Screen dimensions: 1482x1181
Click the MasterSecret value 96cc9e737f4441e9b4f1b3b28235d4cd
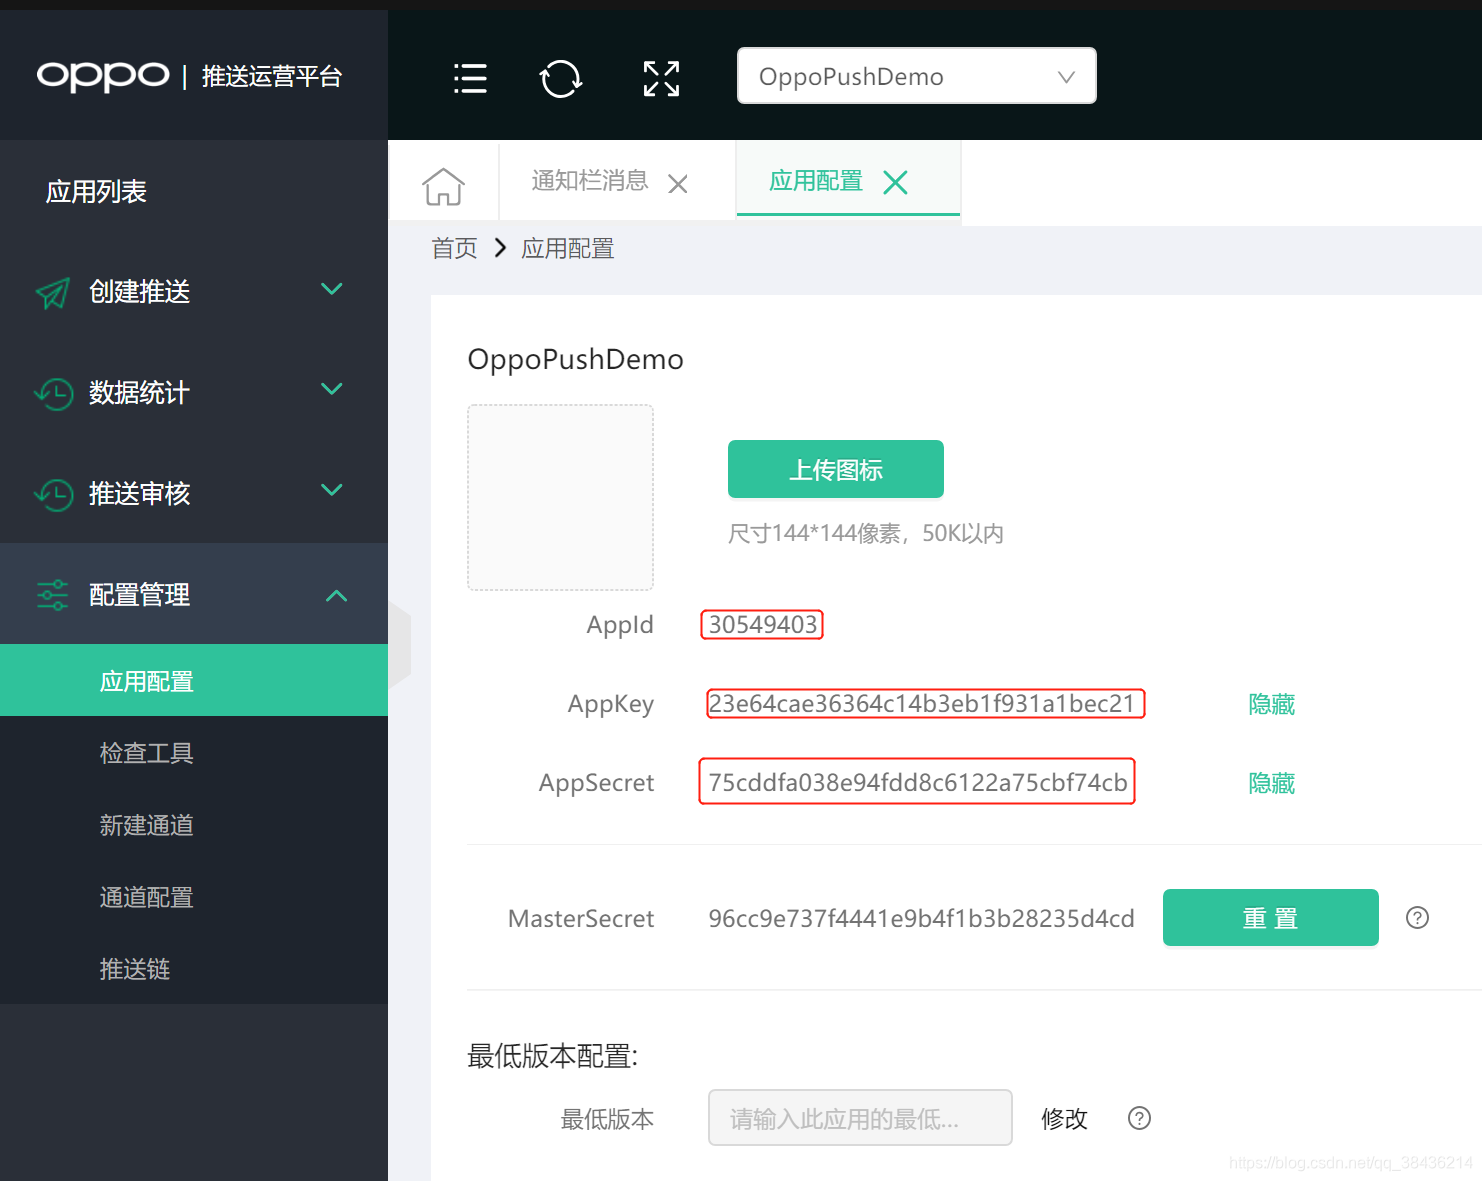pyautogui.click(x=921, y=918)
